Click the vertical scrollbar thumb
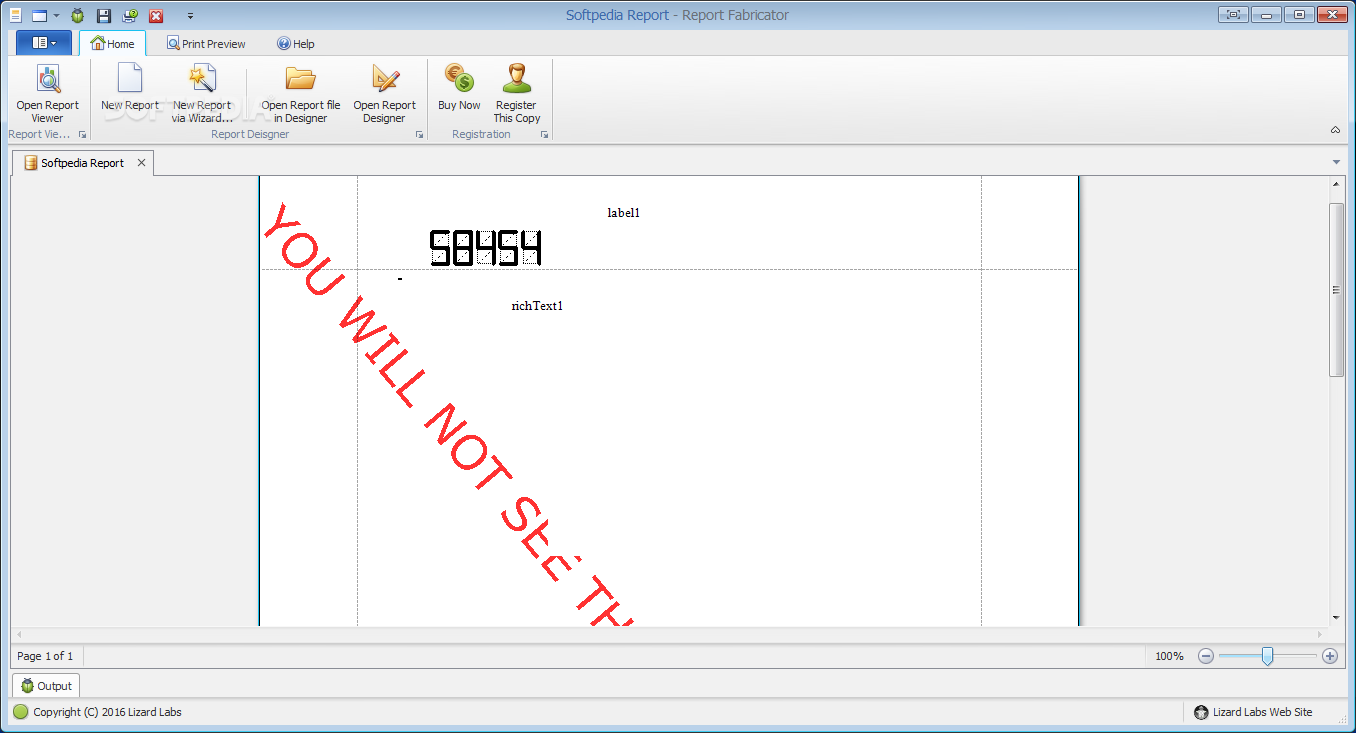Viewport: 1356px width, 733px height. [x=1336, y=289]
